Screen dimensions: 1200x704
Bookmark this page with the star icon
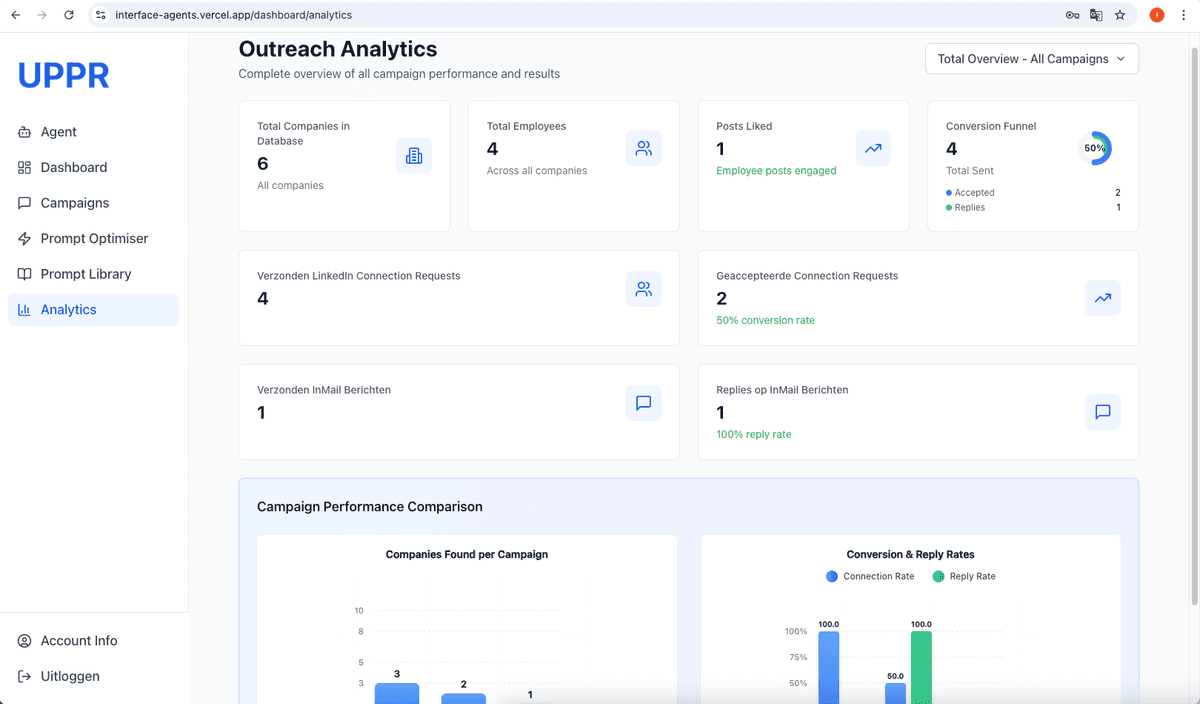pos(1120,15)
